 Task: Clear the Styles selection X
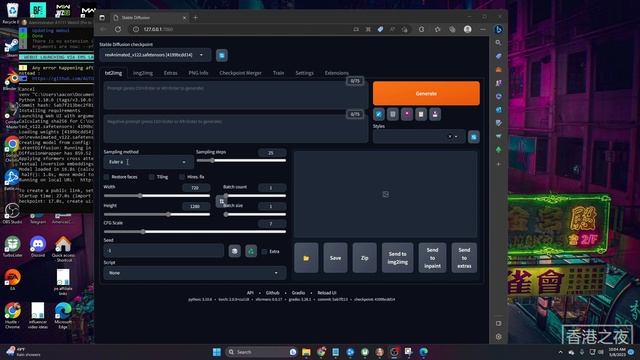pos(450,137)
